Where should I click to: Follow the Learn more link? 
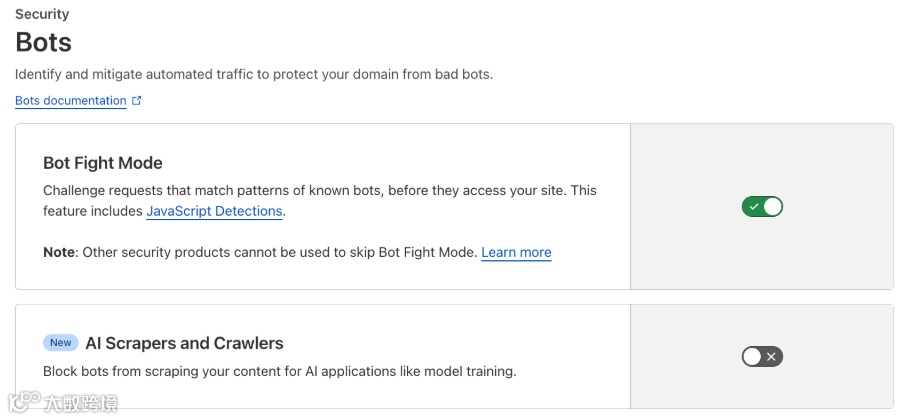(x=516, y=252)
